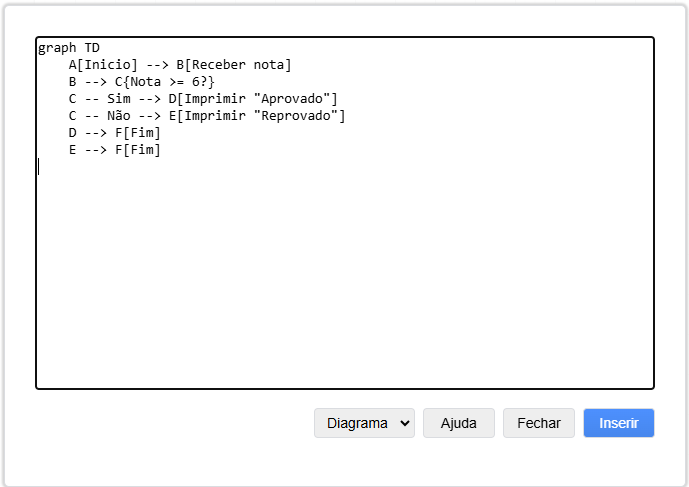This screenshot has height=487, width=689.
Task: Click the Ajuda button
Action: click(x=458, y=423)
